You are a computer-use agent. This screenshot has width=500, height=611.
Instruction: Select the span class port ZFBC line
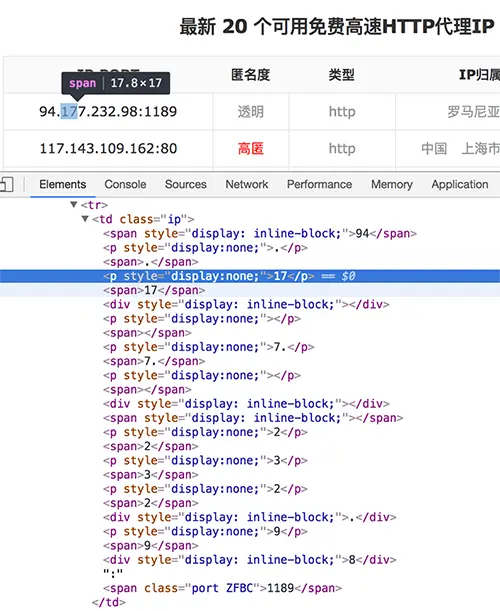coord(222,588)
